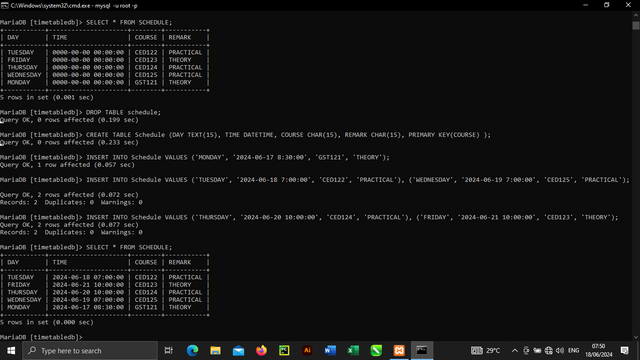This screenshot has height=360, width=640.
Task: Open PyCharm from the taskbar
Action: pyautogui.click(x=284, y=351)
